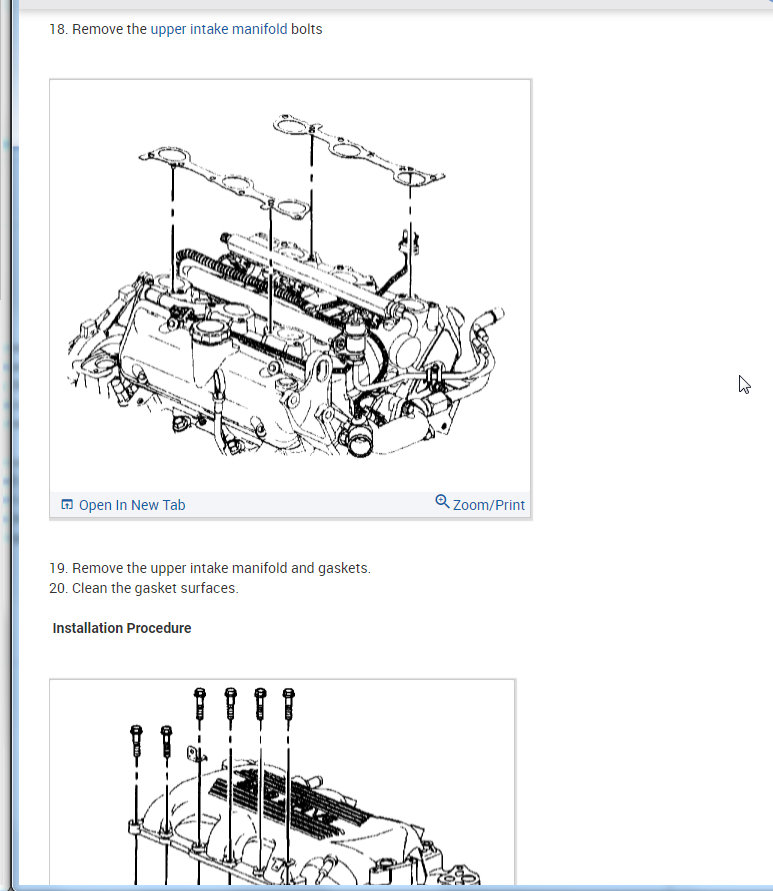Click the intake manifold bolts diagram
The image size is (773, 891).
coord(282,784)
